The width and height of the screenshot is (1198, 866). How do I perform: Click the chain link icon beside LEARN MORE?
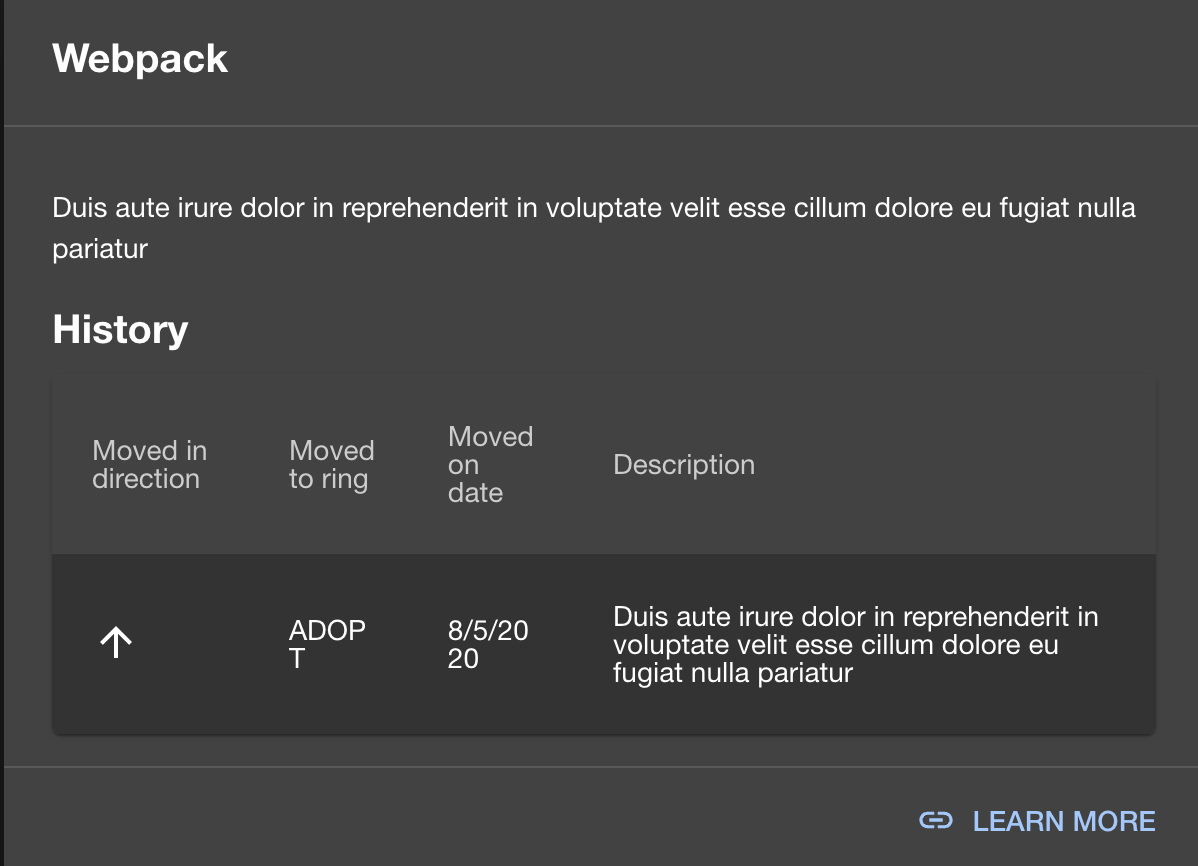click(x=935, y=821)
